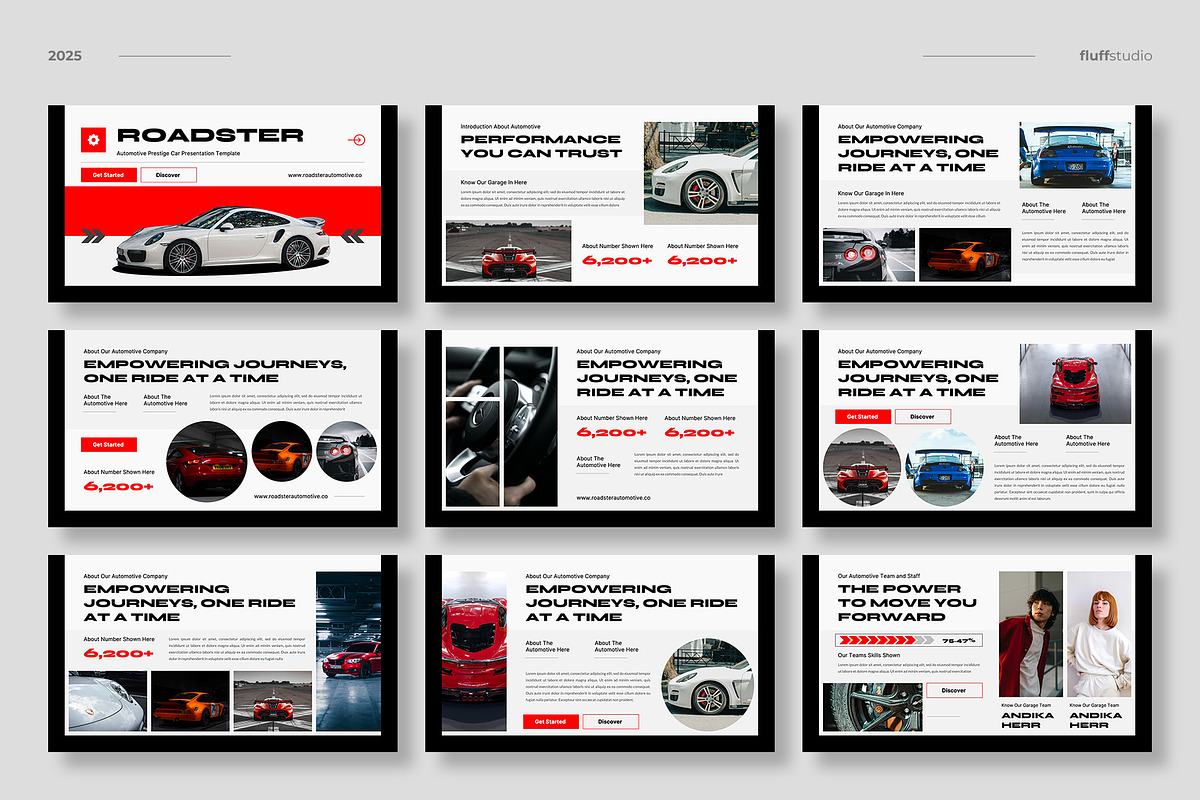
Task: Select the red sports car rear photo, bottom-center slide
Action: pos(475,651)
